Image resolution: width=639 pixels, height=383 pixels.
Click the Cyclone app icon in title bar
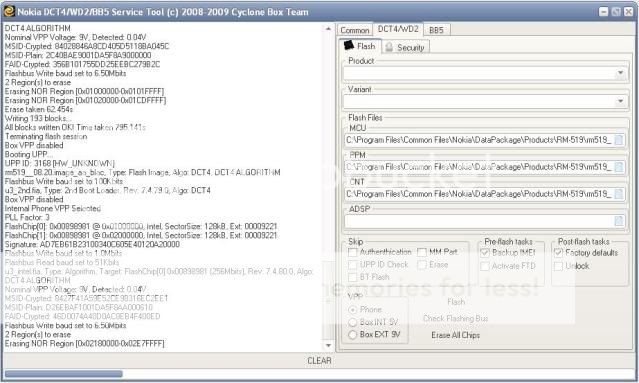(x=9, y=11)
